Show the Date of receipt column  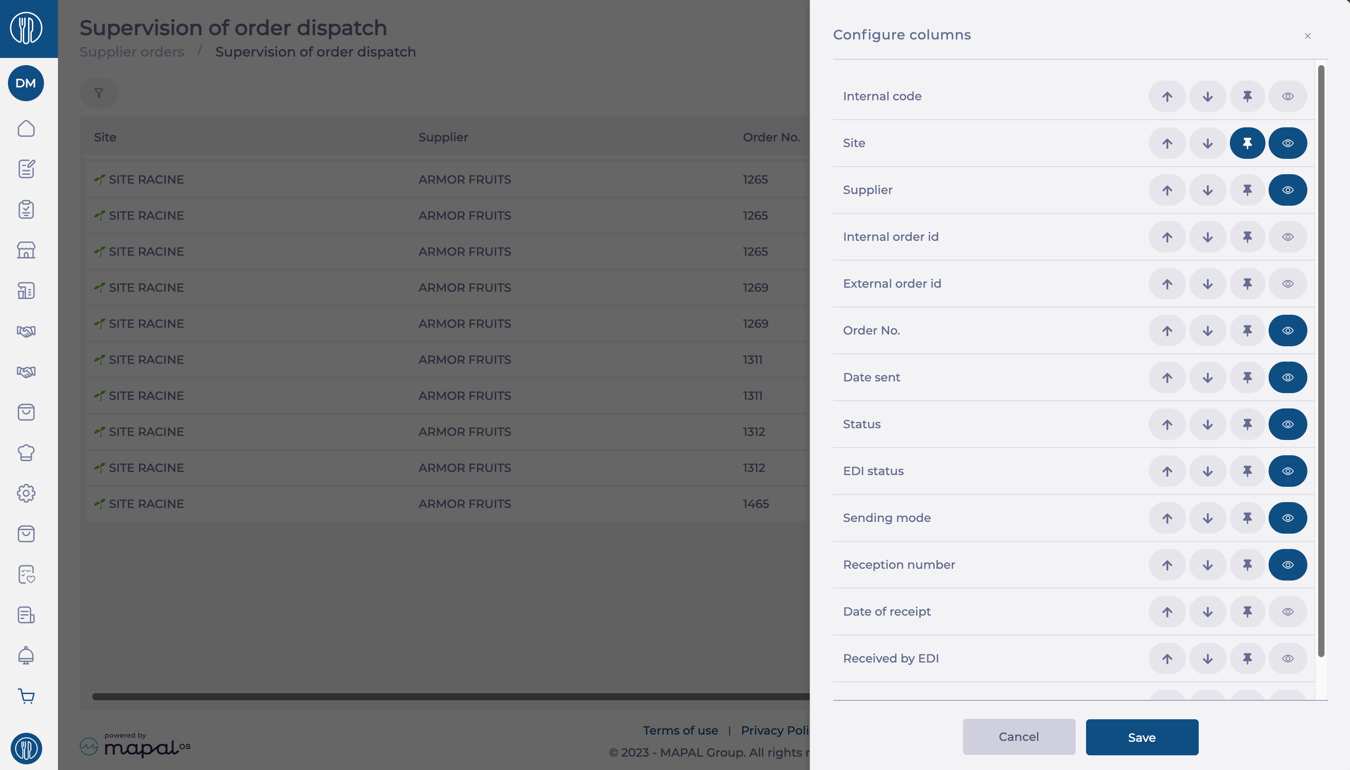pyautogui.click(x=1287, y=612)
